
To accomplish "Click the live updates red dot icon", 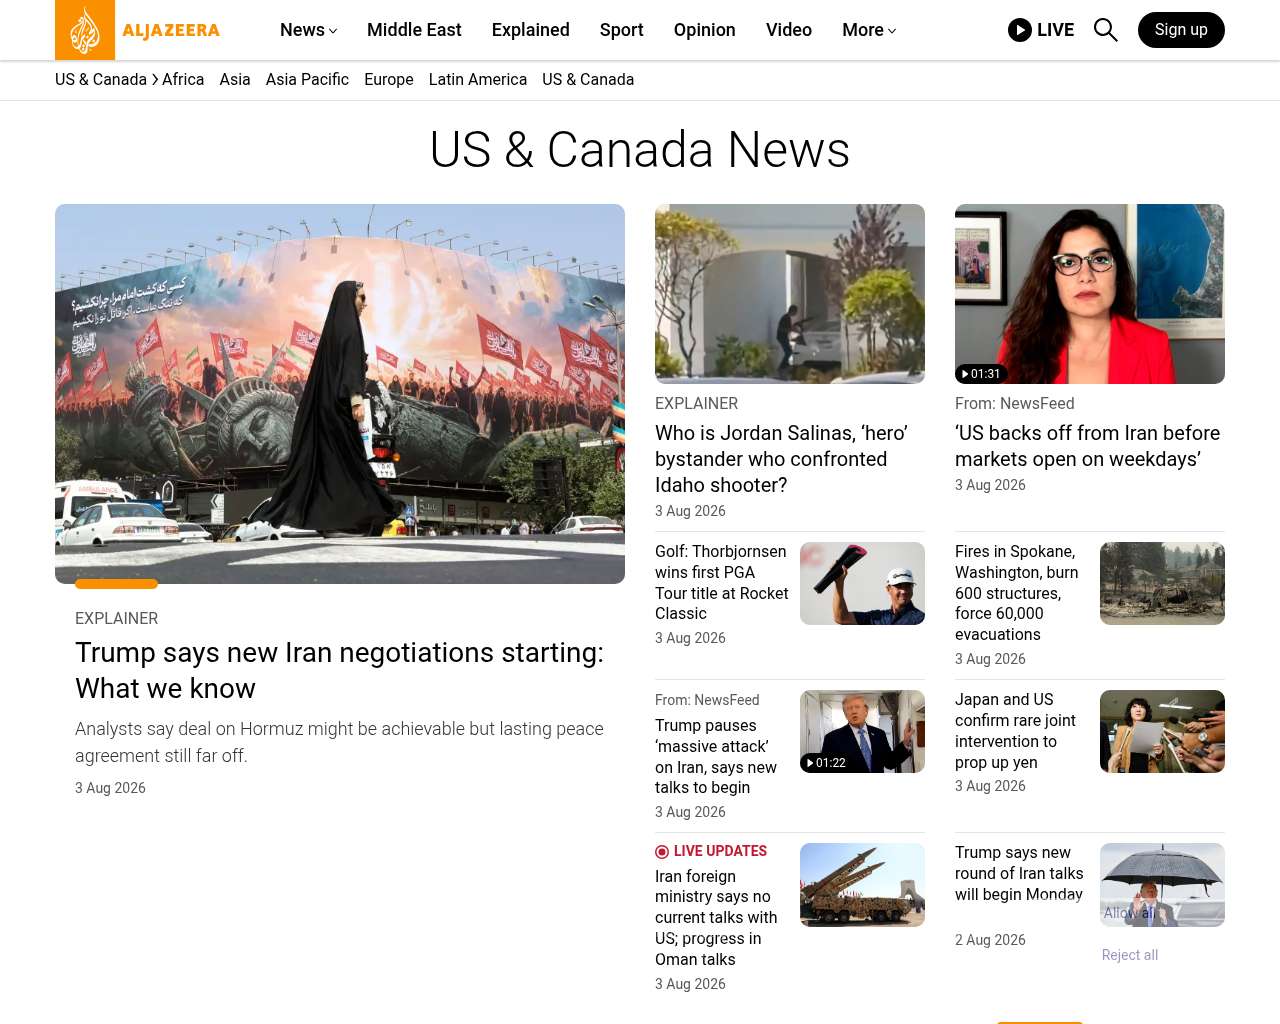I will point(662,852).
